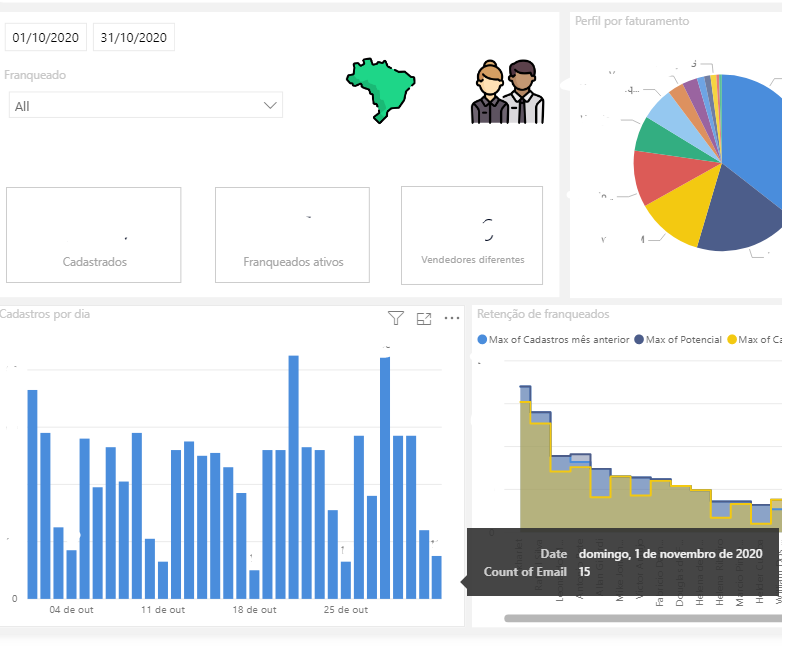Click the Count of Email tooltip value 15
Image resolution: width=792 pixels, height=657 pixels.
coord(584,572)
